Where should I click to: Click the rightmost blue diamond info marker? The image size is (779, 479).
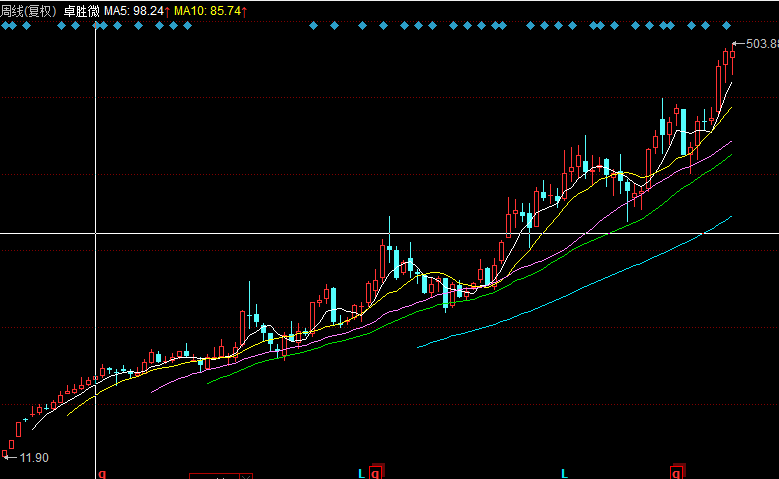click(x=726, y=25)
